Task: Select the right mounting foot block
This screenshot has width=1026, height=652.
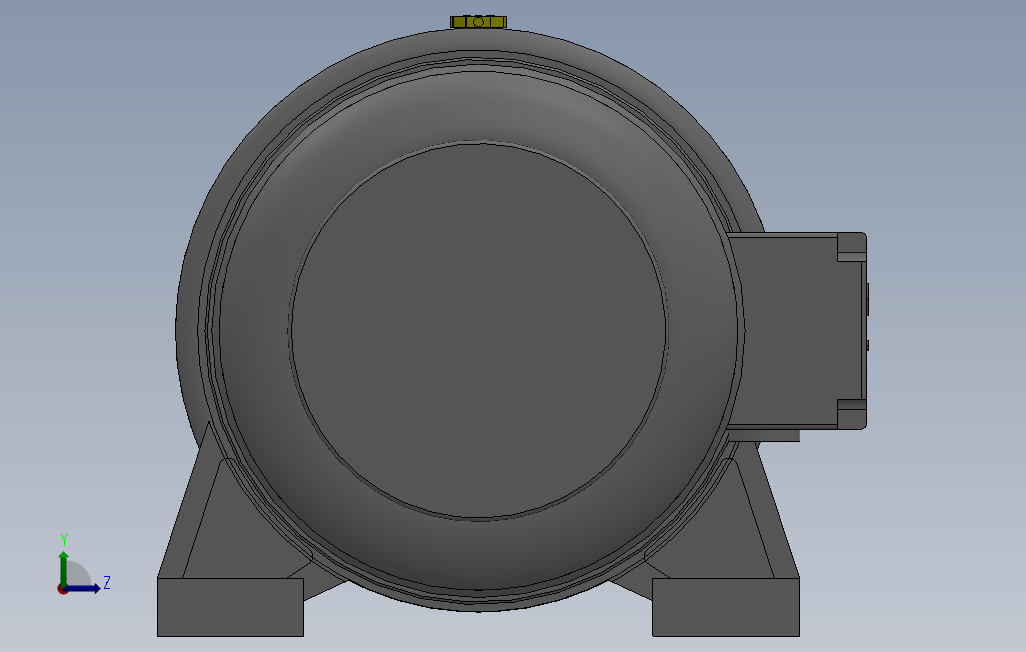Action: (x=726, y=607)
